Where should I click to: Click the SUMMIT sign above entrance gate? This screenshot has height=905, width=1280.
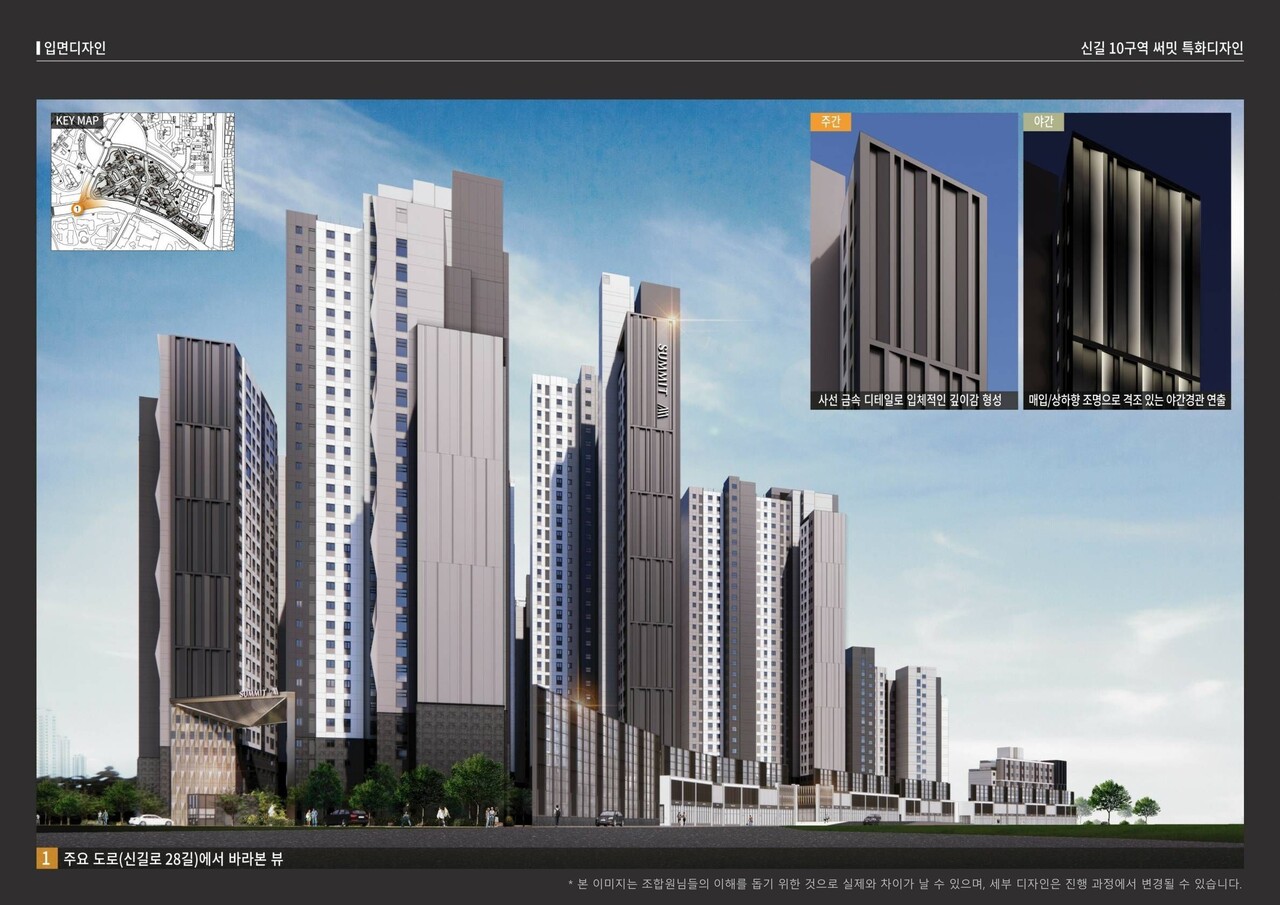(x=256, y=692)
